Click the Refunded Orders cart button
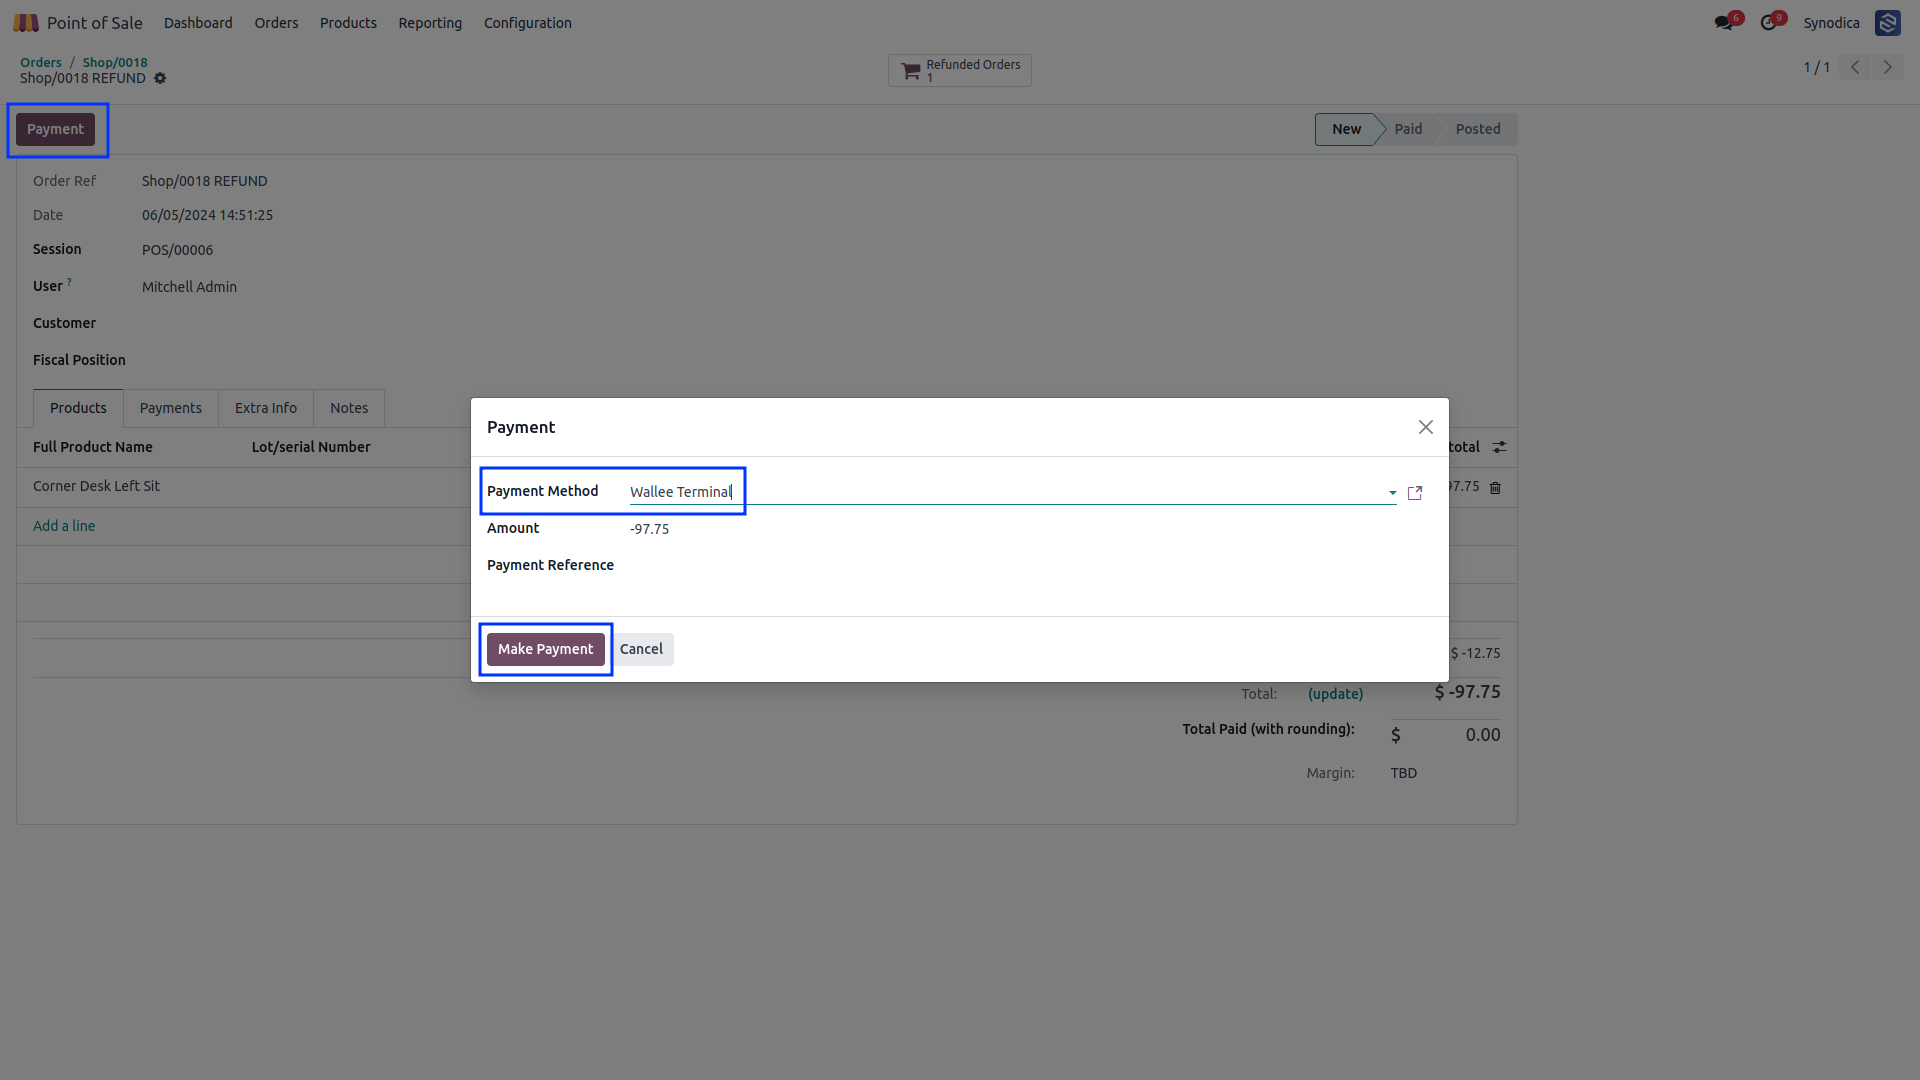Image resolution: width=1920 pixels, height=1080 pixels. coord(960,70)
